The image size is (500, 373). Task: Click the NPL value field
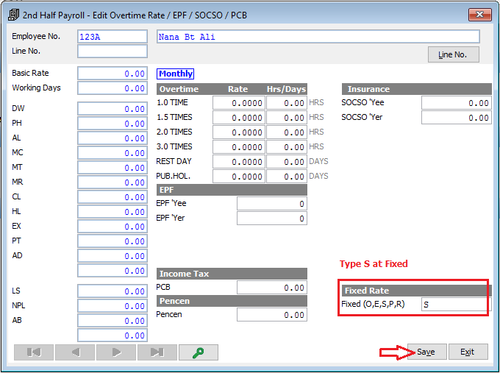coord(112,306)
